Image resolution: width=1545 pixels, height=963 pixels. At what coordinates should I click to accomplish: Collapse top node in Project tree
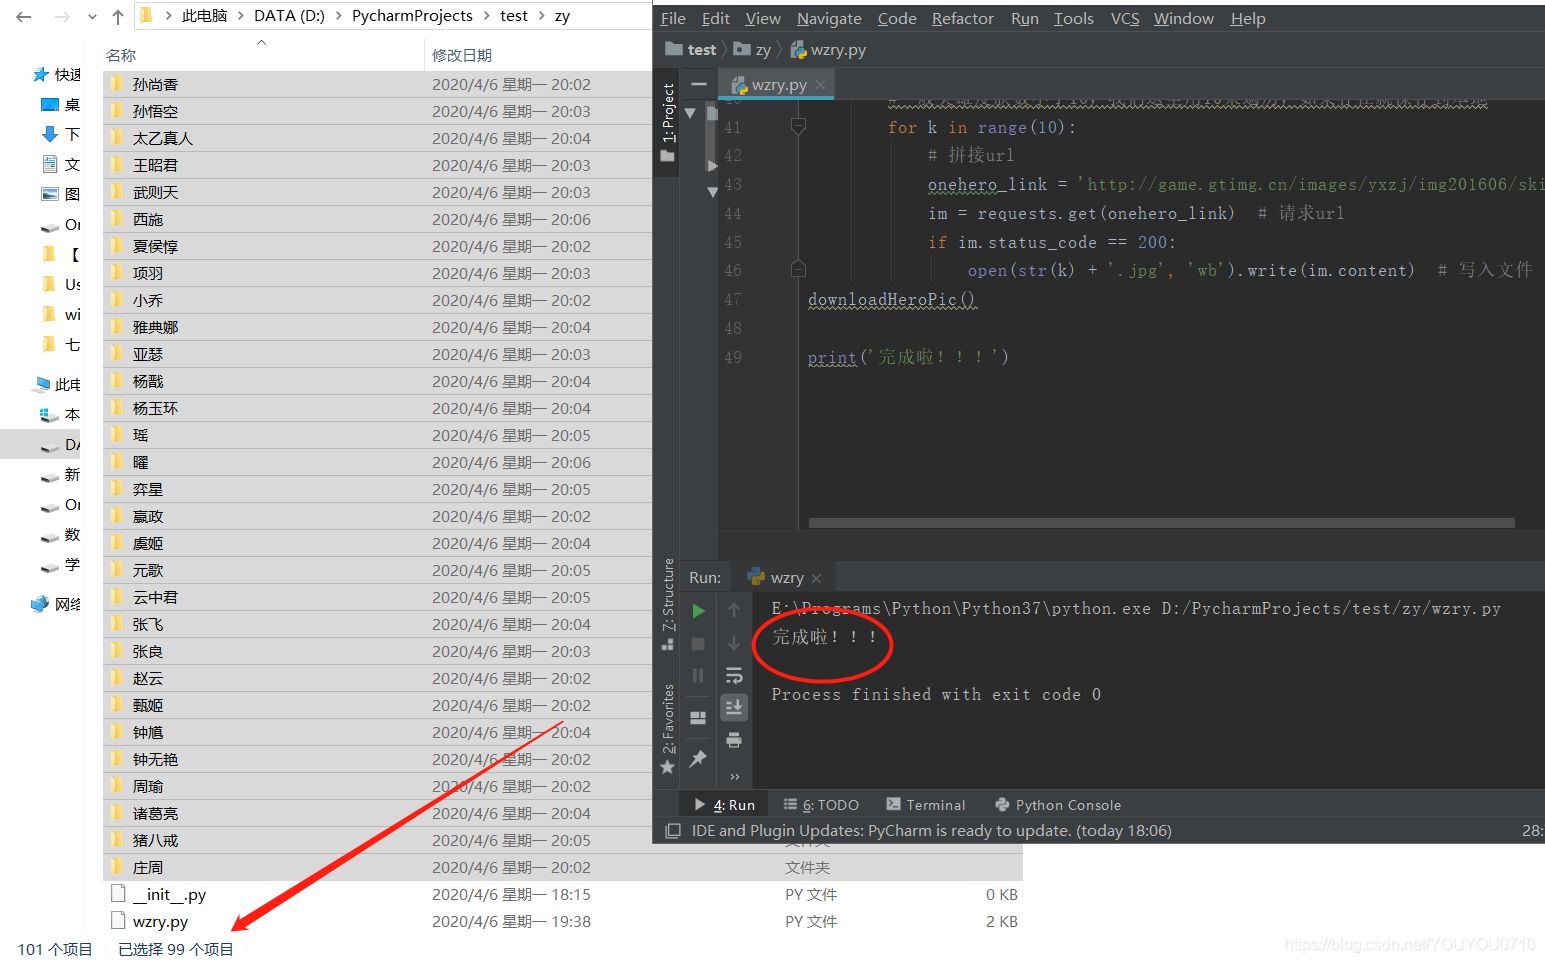[x=690, y=113]
